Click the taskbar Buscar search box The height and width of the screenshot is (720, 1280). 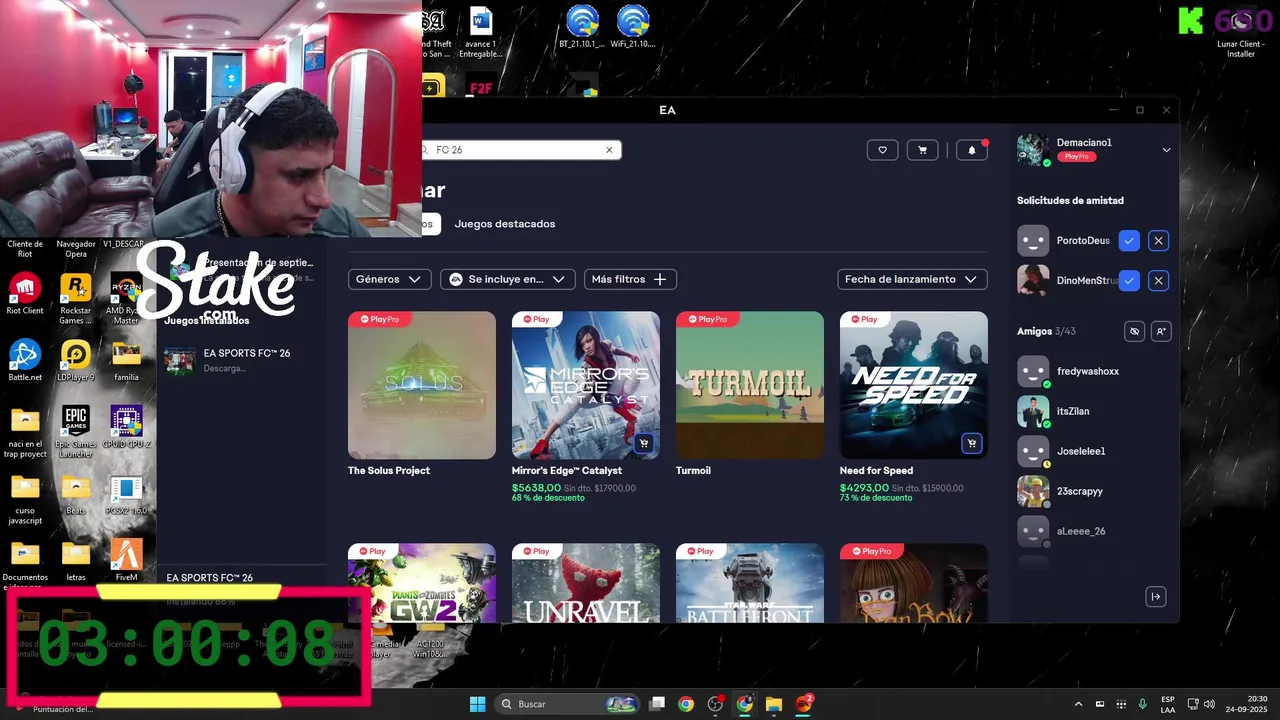[568, 704]
